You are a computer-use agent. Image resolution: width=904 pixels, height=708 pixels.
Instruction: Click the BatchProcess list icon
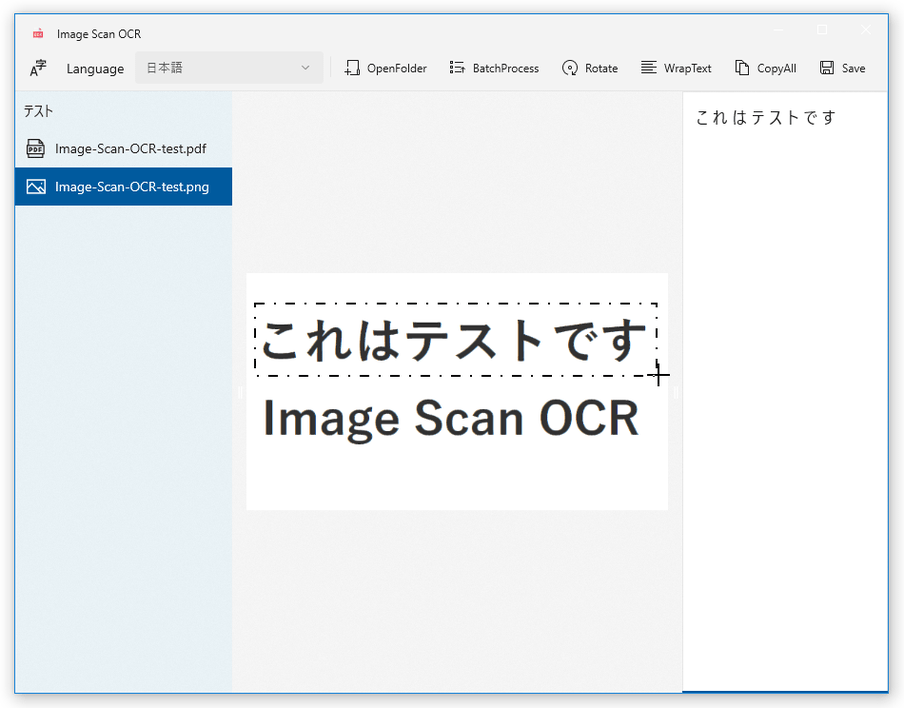pos(457,68)
